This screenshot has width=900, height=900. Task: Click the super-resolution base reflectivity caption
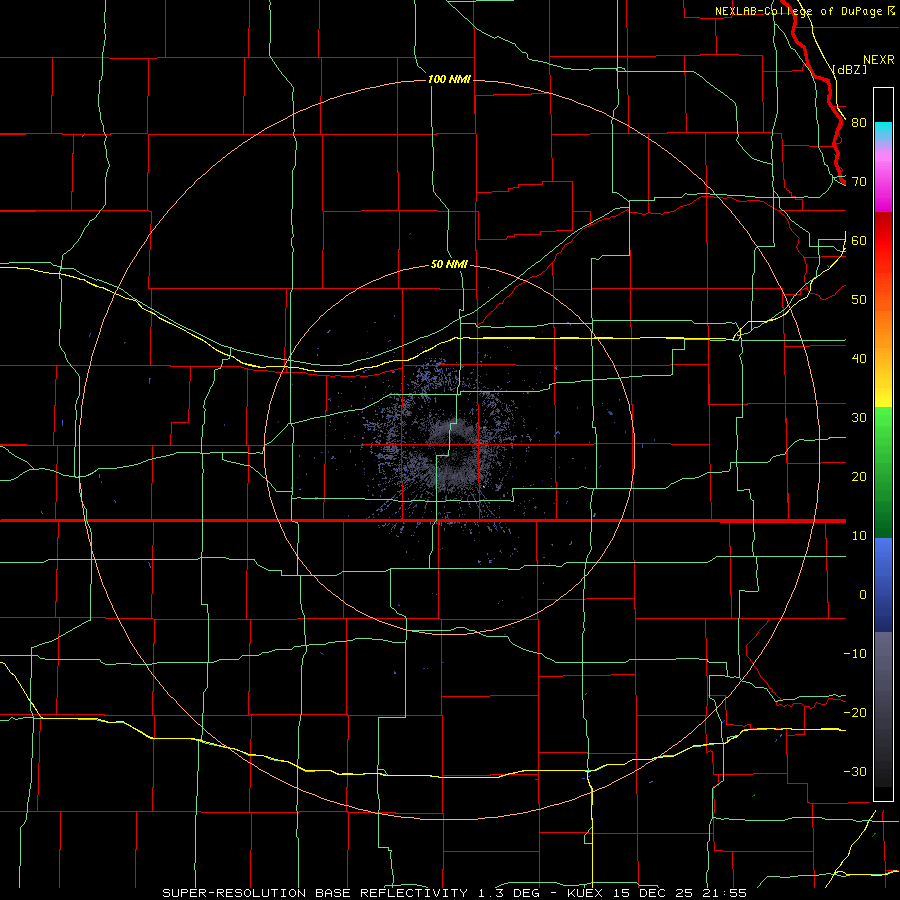coord(454,893)
